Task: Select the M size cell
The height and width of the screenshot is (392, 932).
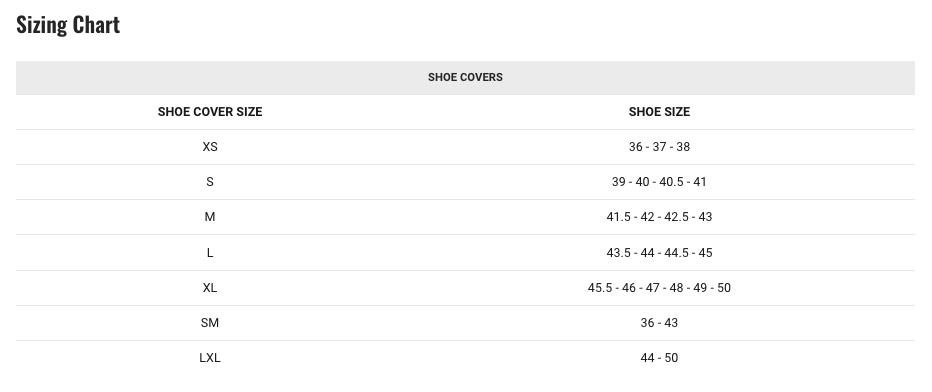Action: (210, 217)
